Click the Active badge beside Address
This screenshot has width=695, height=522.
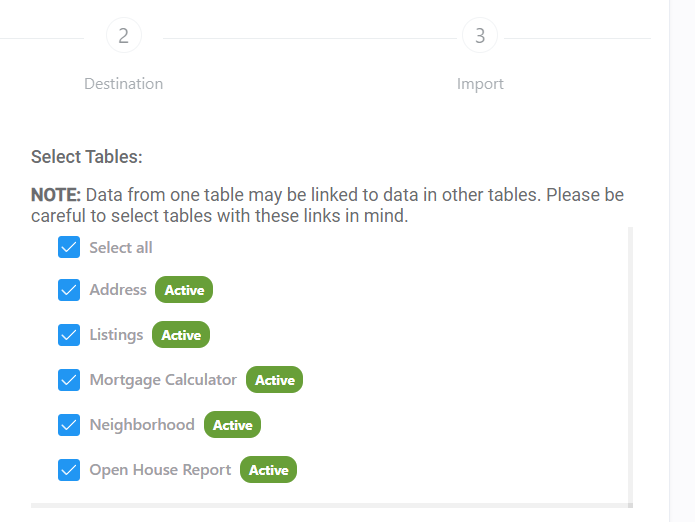tap(184, 290)
